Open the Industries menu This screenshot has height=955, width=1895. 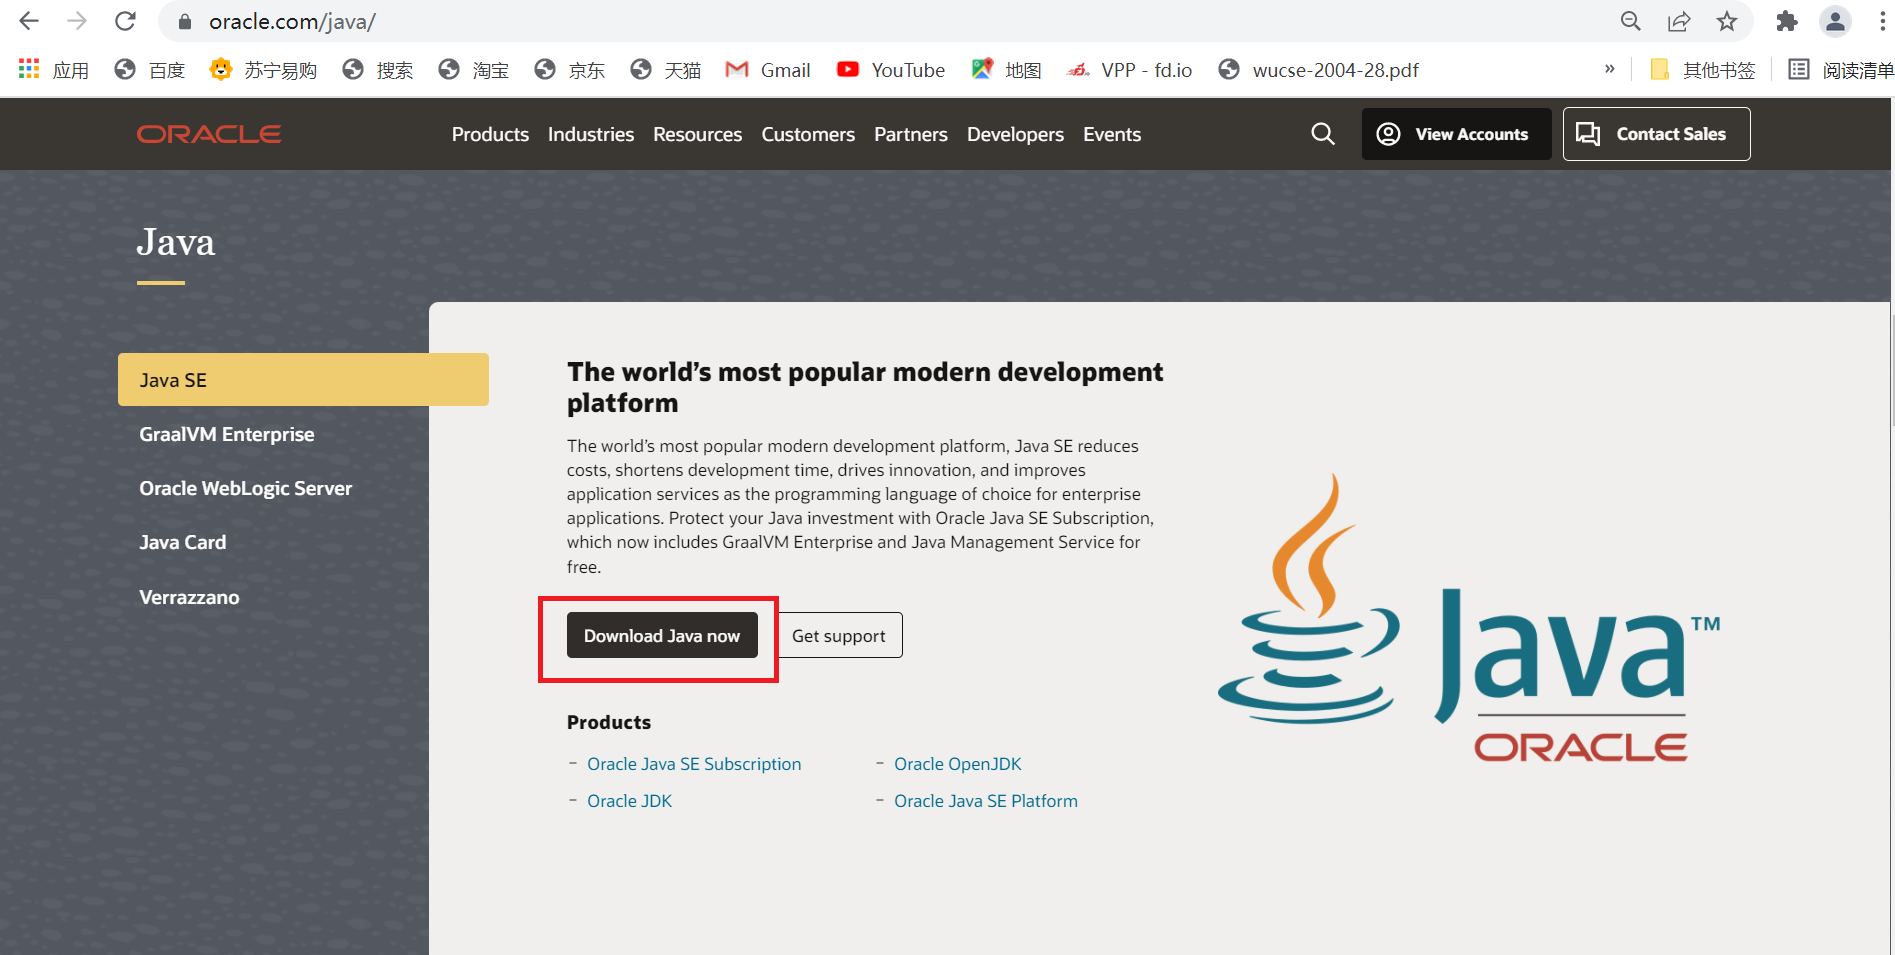tap(591, 134)
